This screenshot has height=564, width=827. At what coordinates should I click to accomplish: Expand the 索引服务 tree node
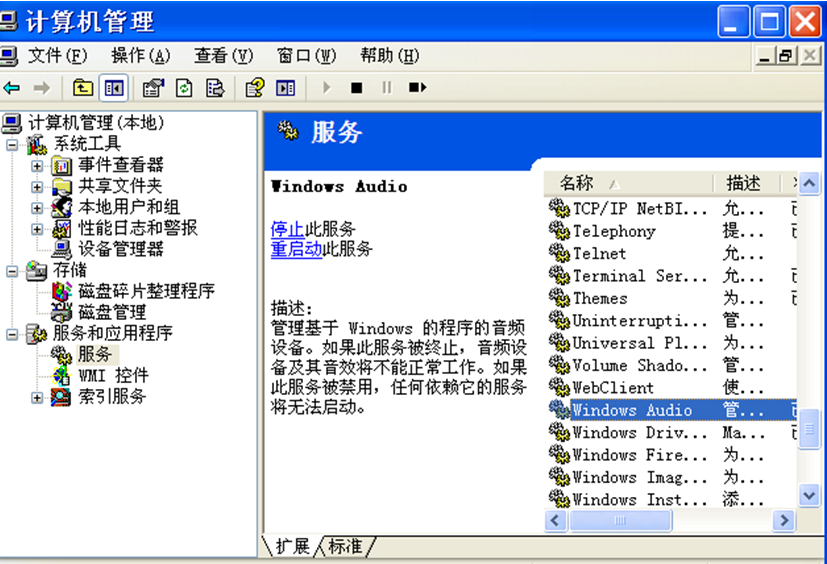[x=37, y=397]
